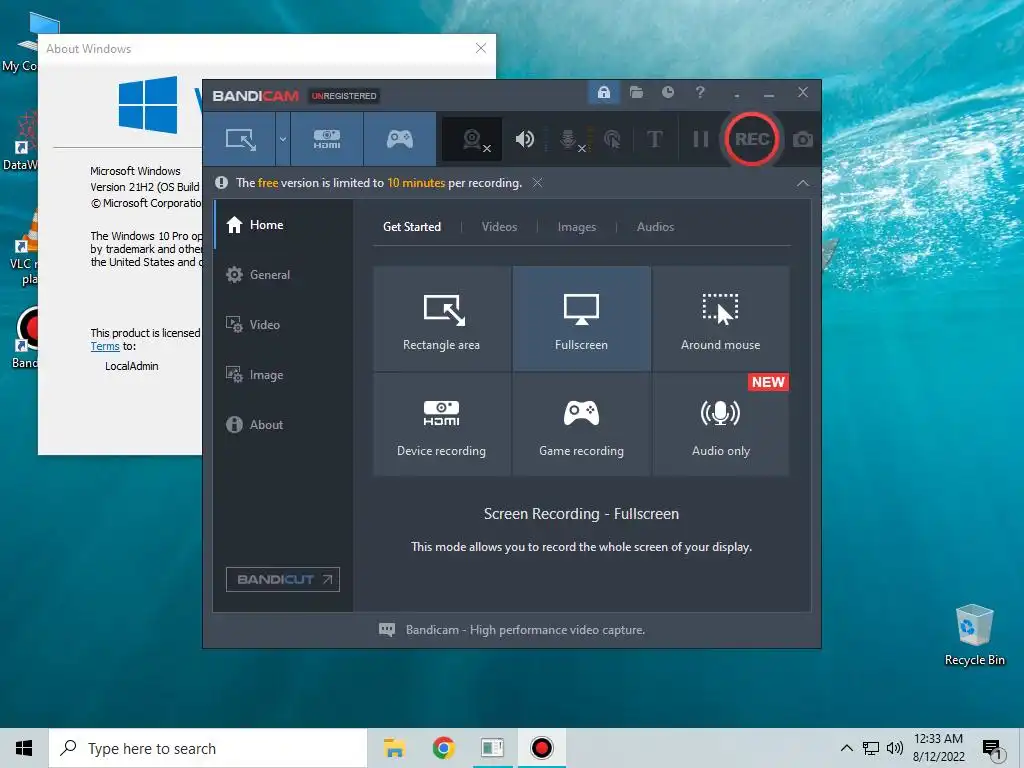Choose the Device recording tile
This screenshot has height=768, width=1024.
[x=441, y=424]
